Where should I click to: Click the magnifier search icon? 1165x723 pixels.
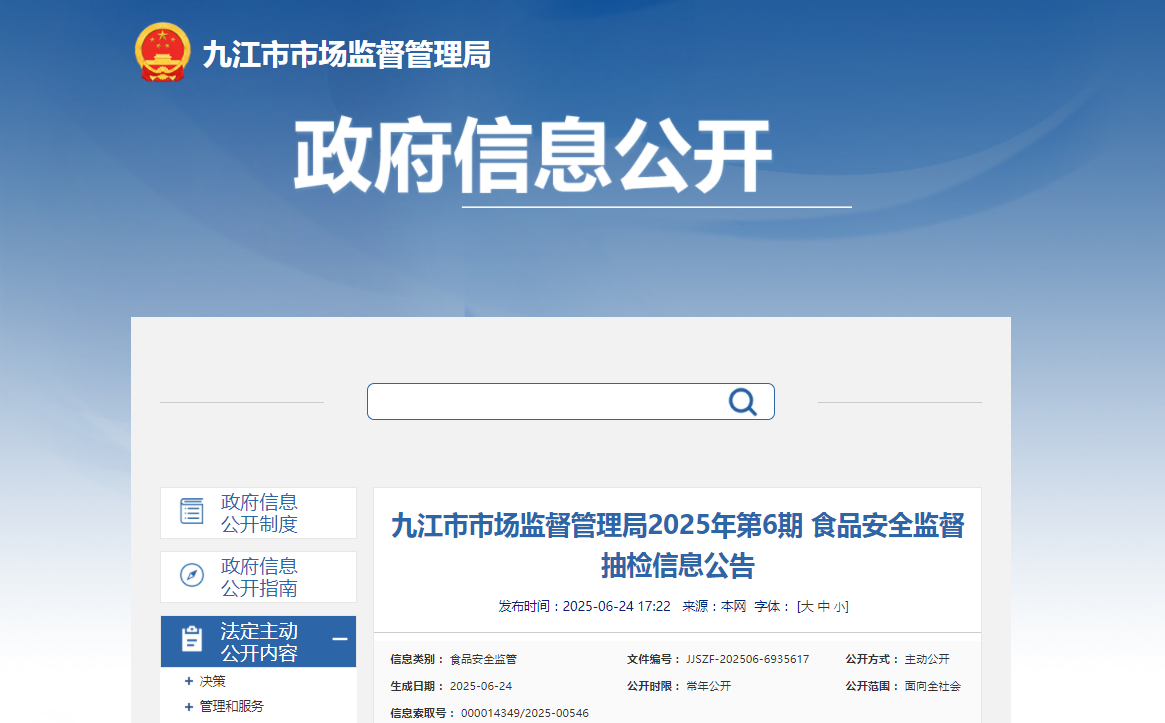pos(742,402)
